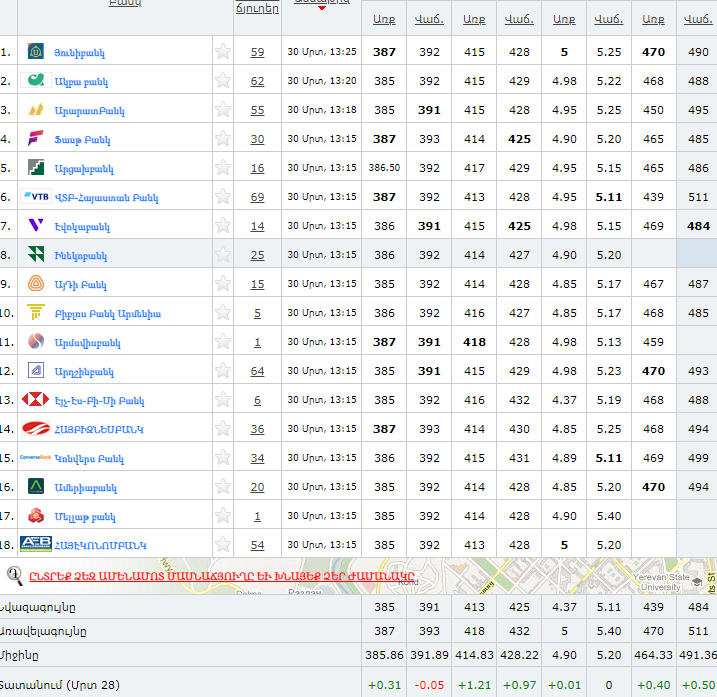Open the Ինեկոբանկ bank link
717x697 pixels.
81,256
